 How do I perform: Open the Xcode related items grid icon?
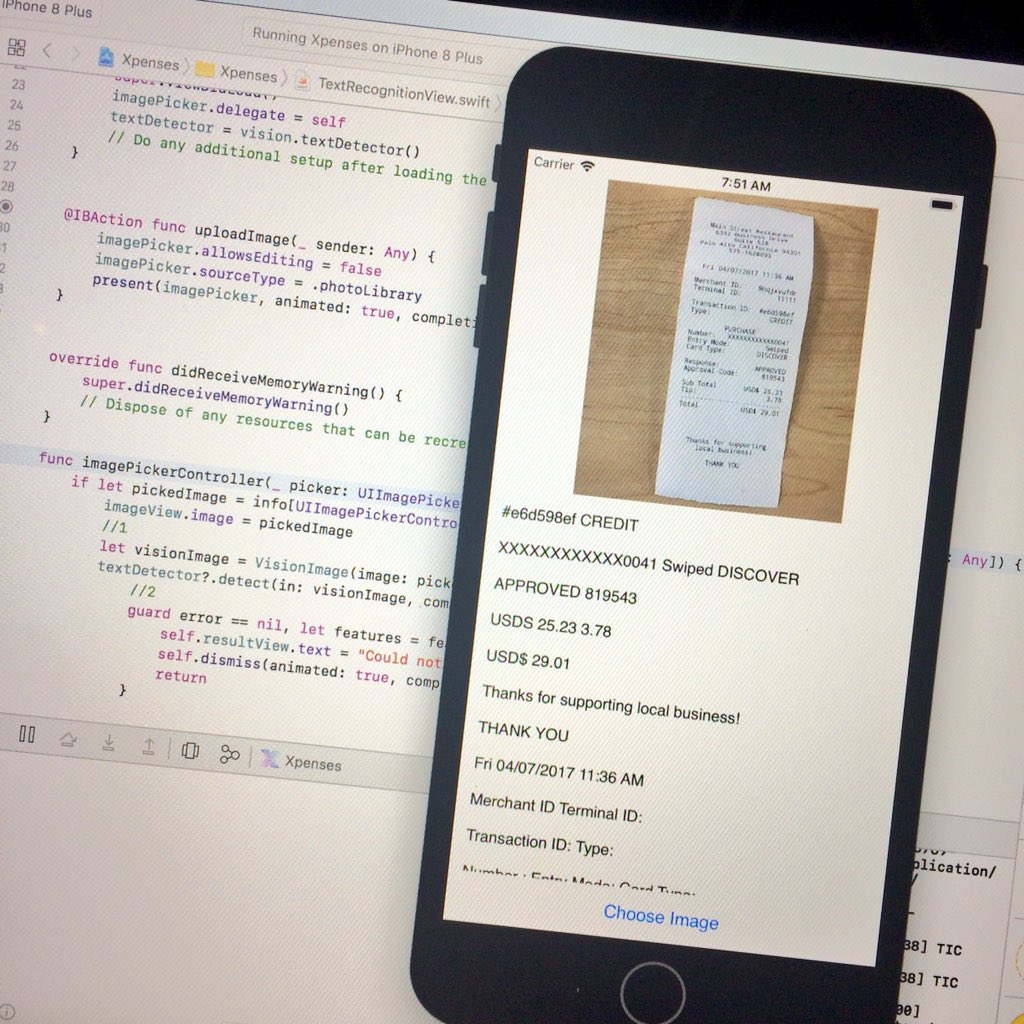(x=16, y=47)
